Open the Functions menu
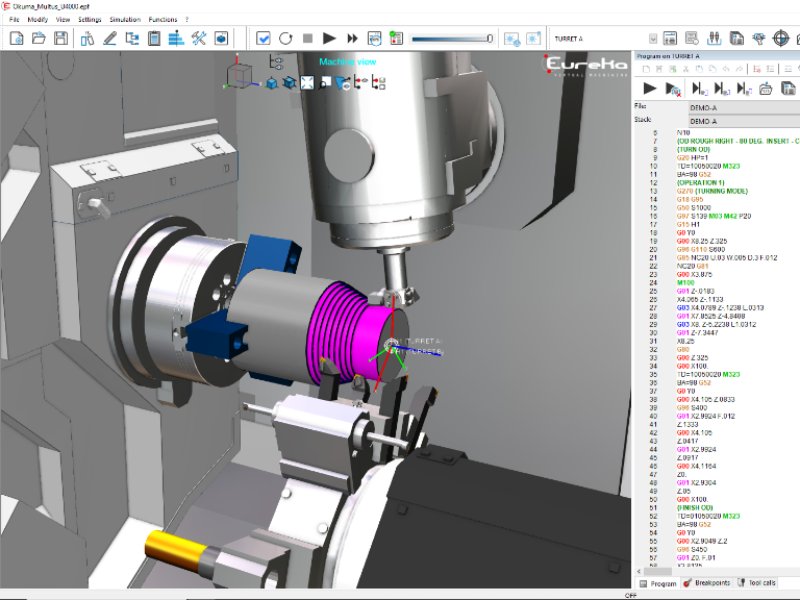This screenshot has height=600, width=800. (x=163, y=19)
